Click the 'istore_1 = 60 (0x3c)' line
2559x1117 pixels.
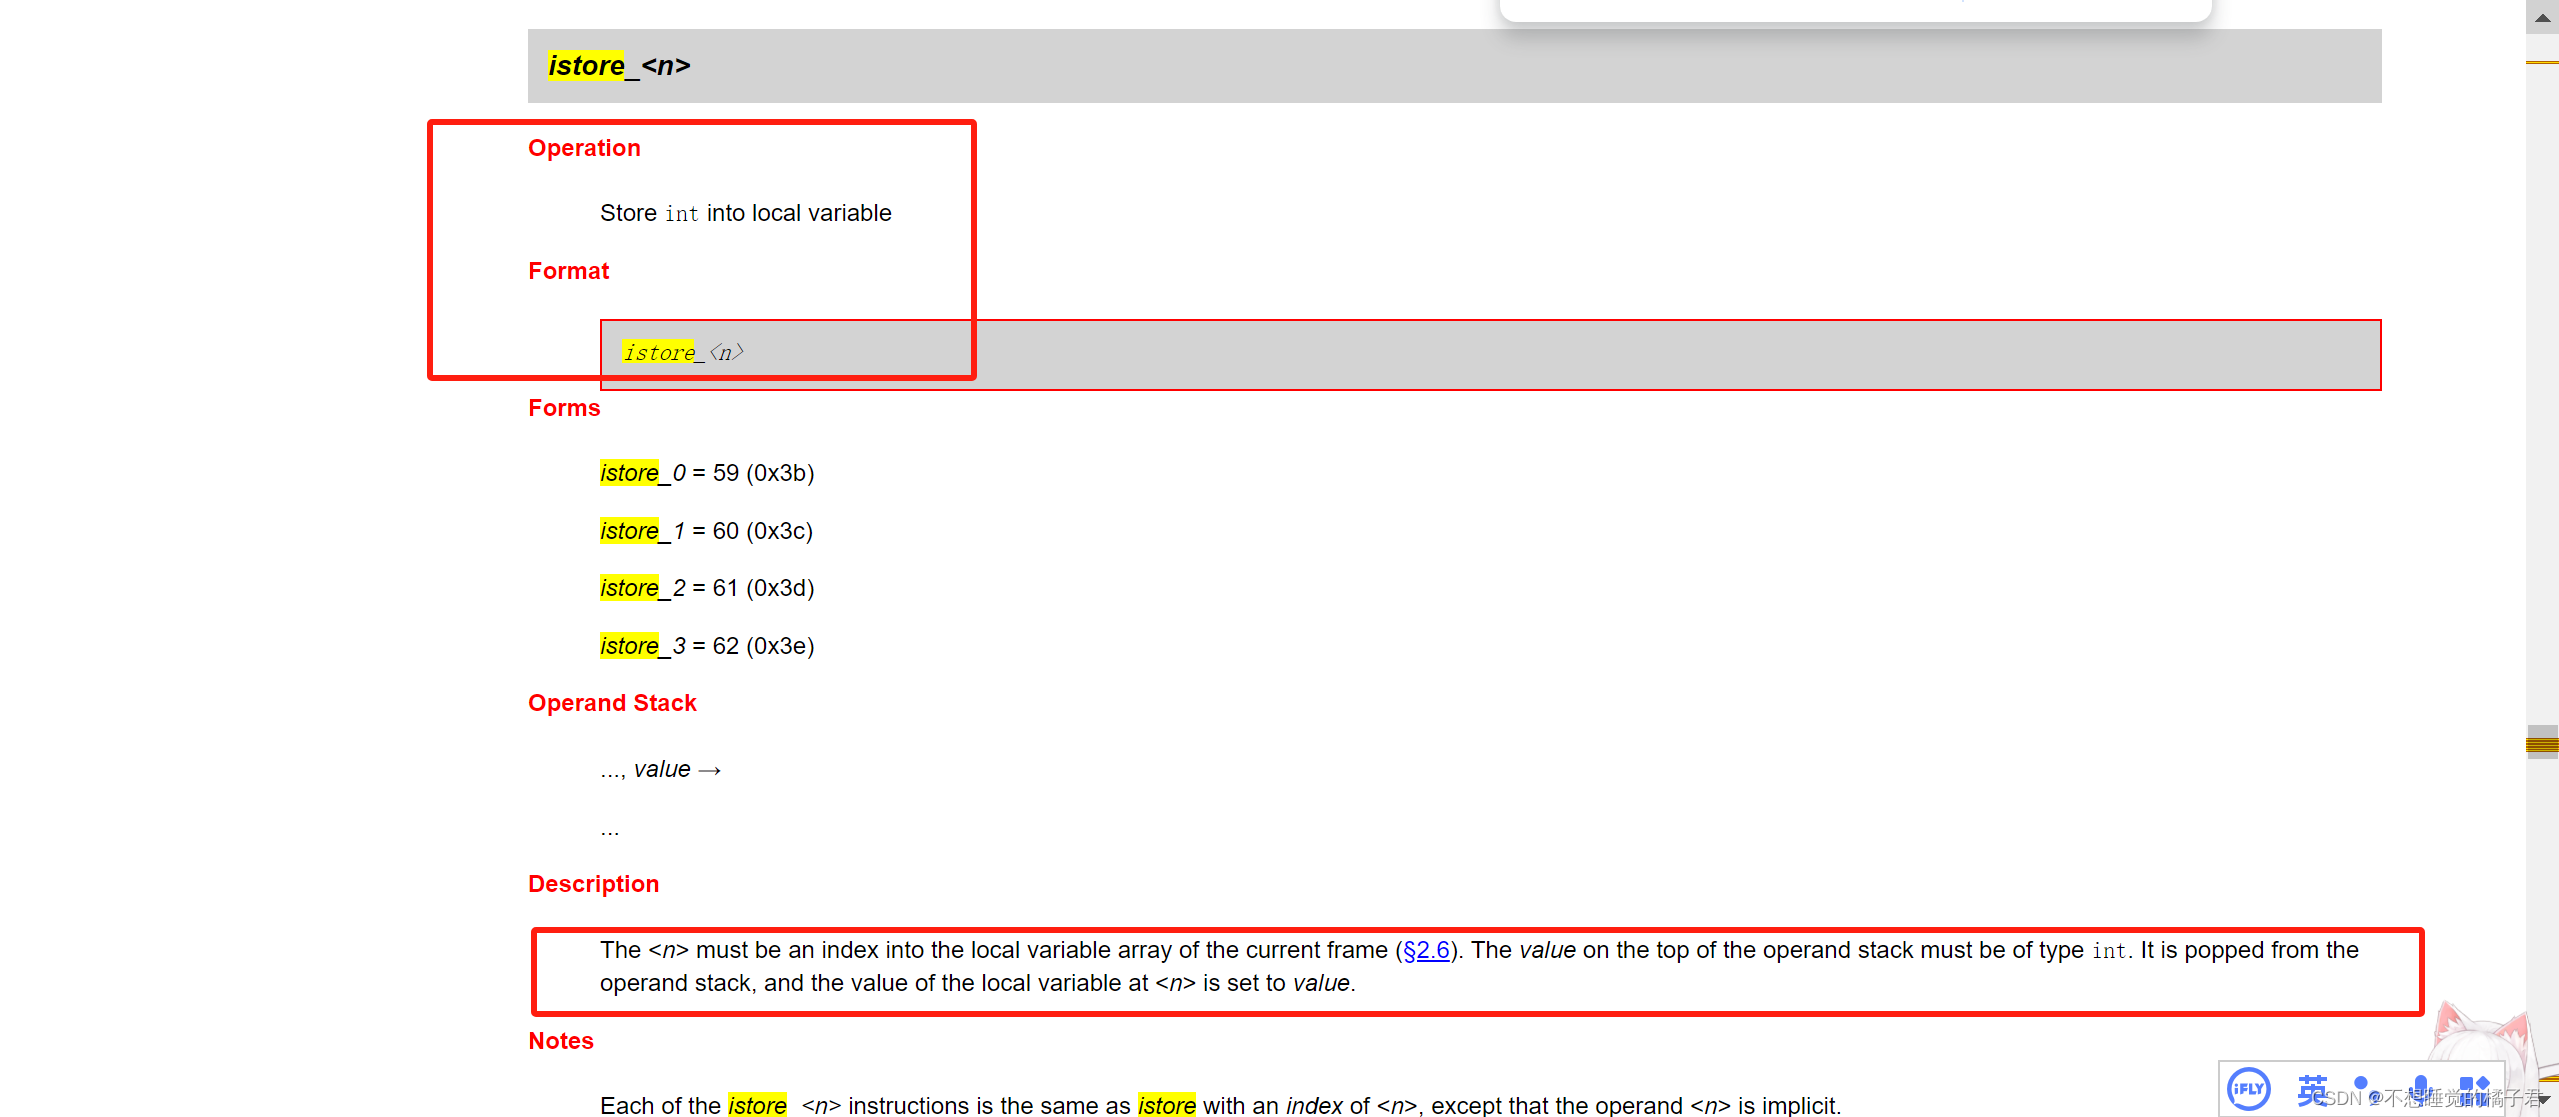(x=706, y=531)
